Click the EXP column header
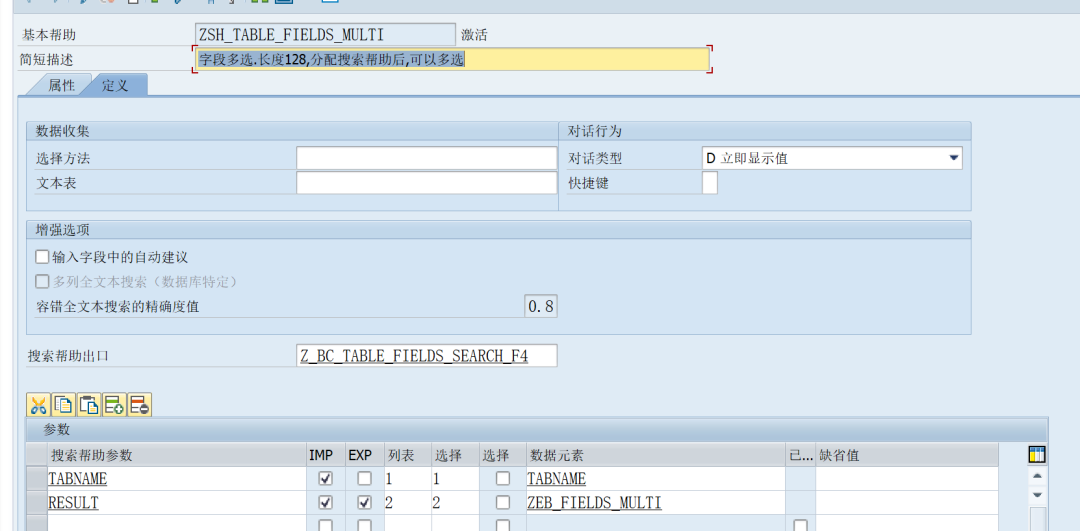 [x=364, y=455]
